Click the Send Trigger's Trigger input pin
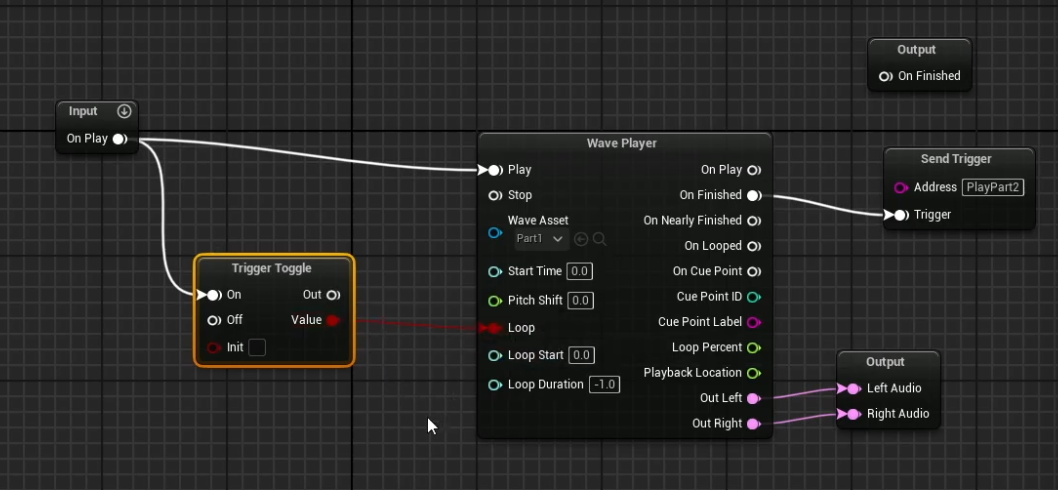1058x490 pixels. pyautogui.click(x=900, y=215)
